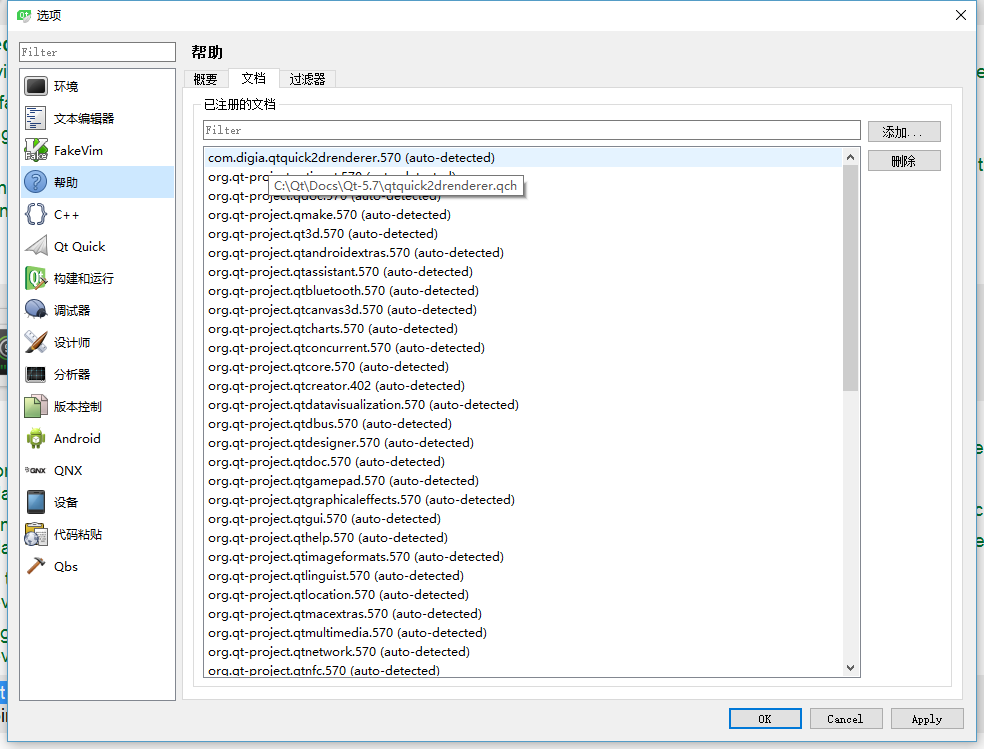Click the Apply button
Viewport: 984px width, 749px height.
(927, 719)
